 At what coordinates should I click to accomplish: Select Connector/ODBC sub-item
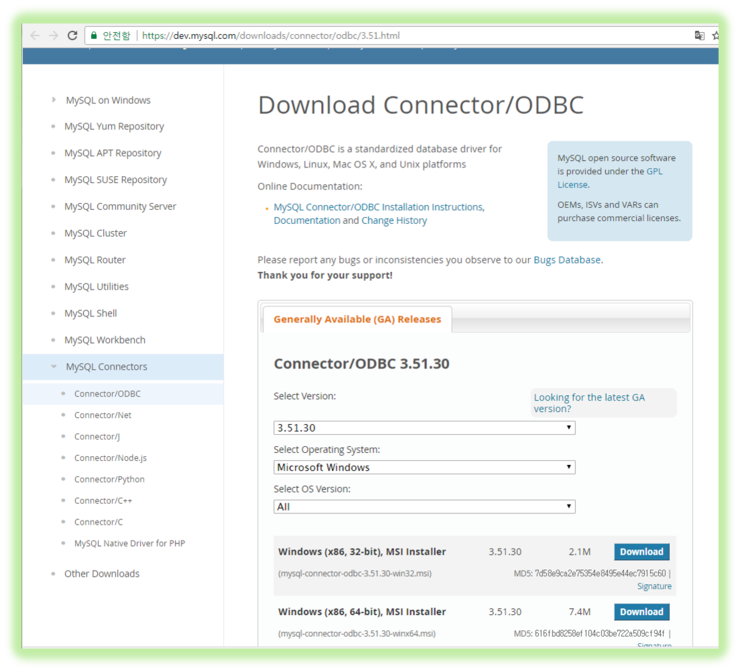pos(107,394)
